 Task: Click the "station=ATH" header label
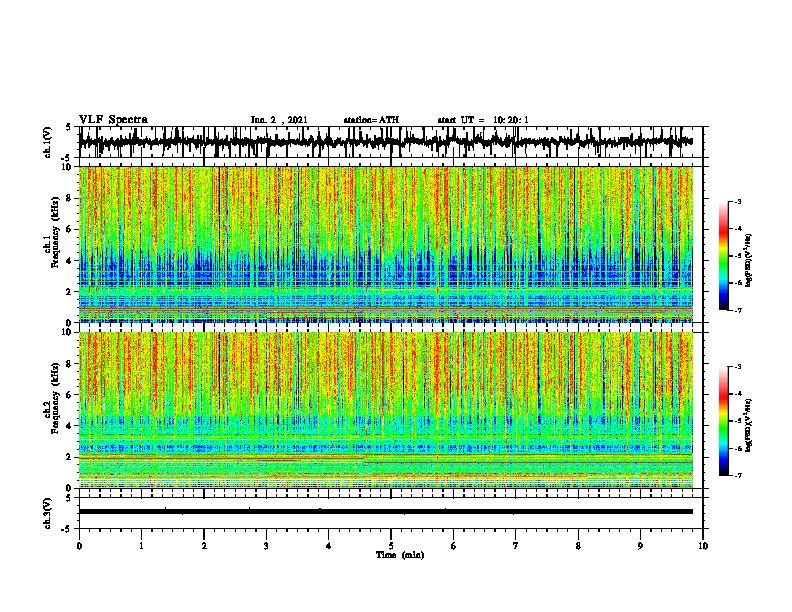(x=371, y=120)
